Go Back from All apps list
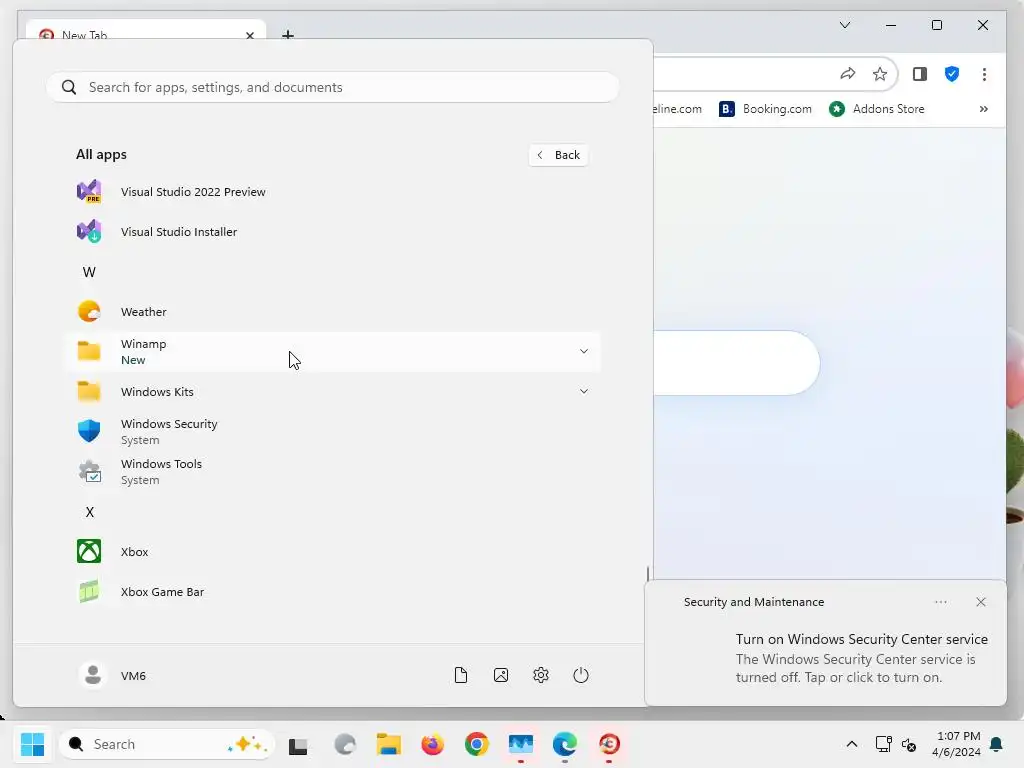 coord(558,155)
